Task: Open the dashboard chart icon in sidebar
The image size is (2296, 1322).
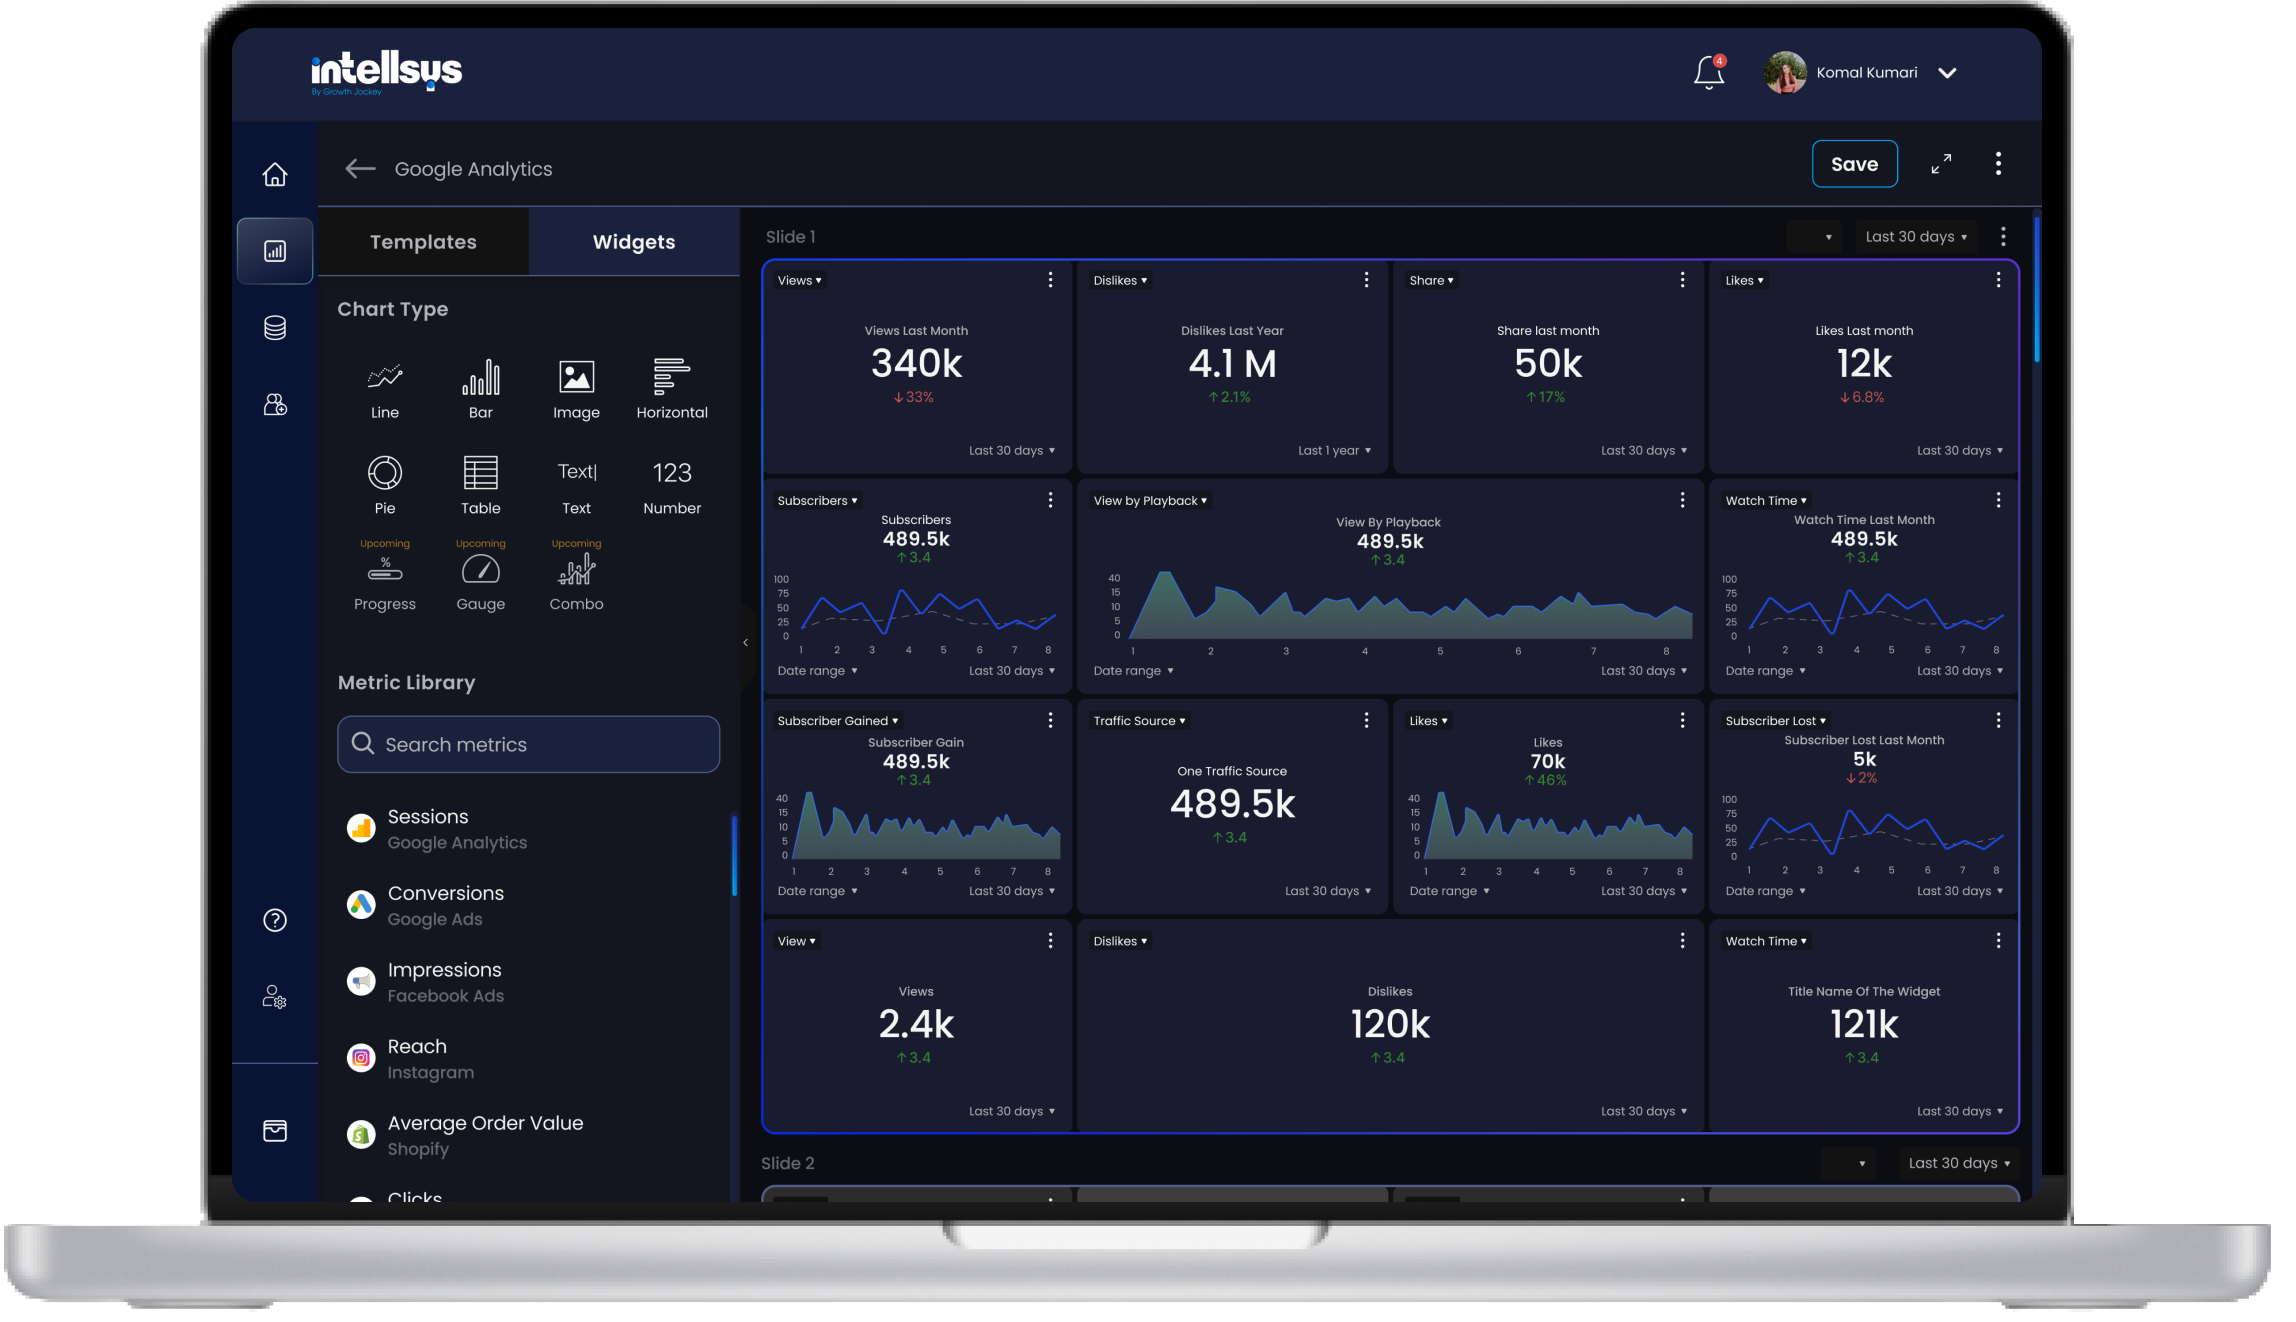Action: pyautogui.click(x=275, y=251)
